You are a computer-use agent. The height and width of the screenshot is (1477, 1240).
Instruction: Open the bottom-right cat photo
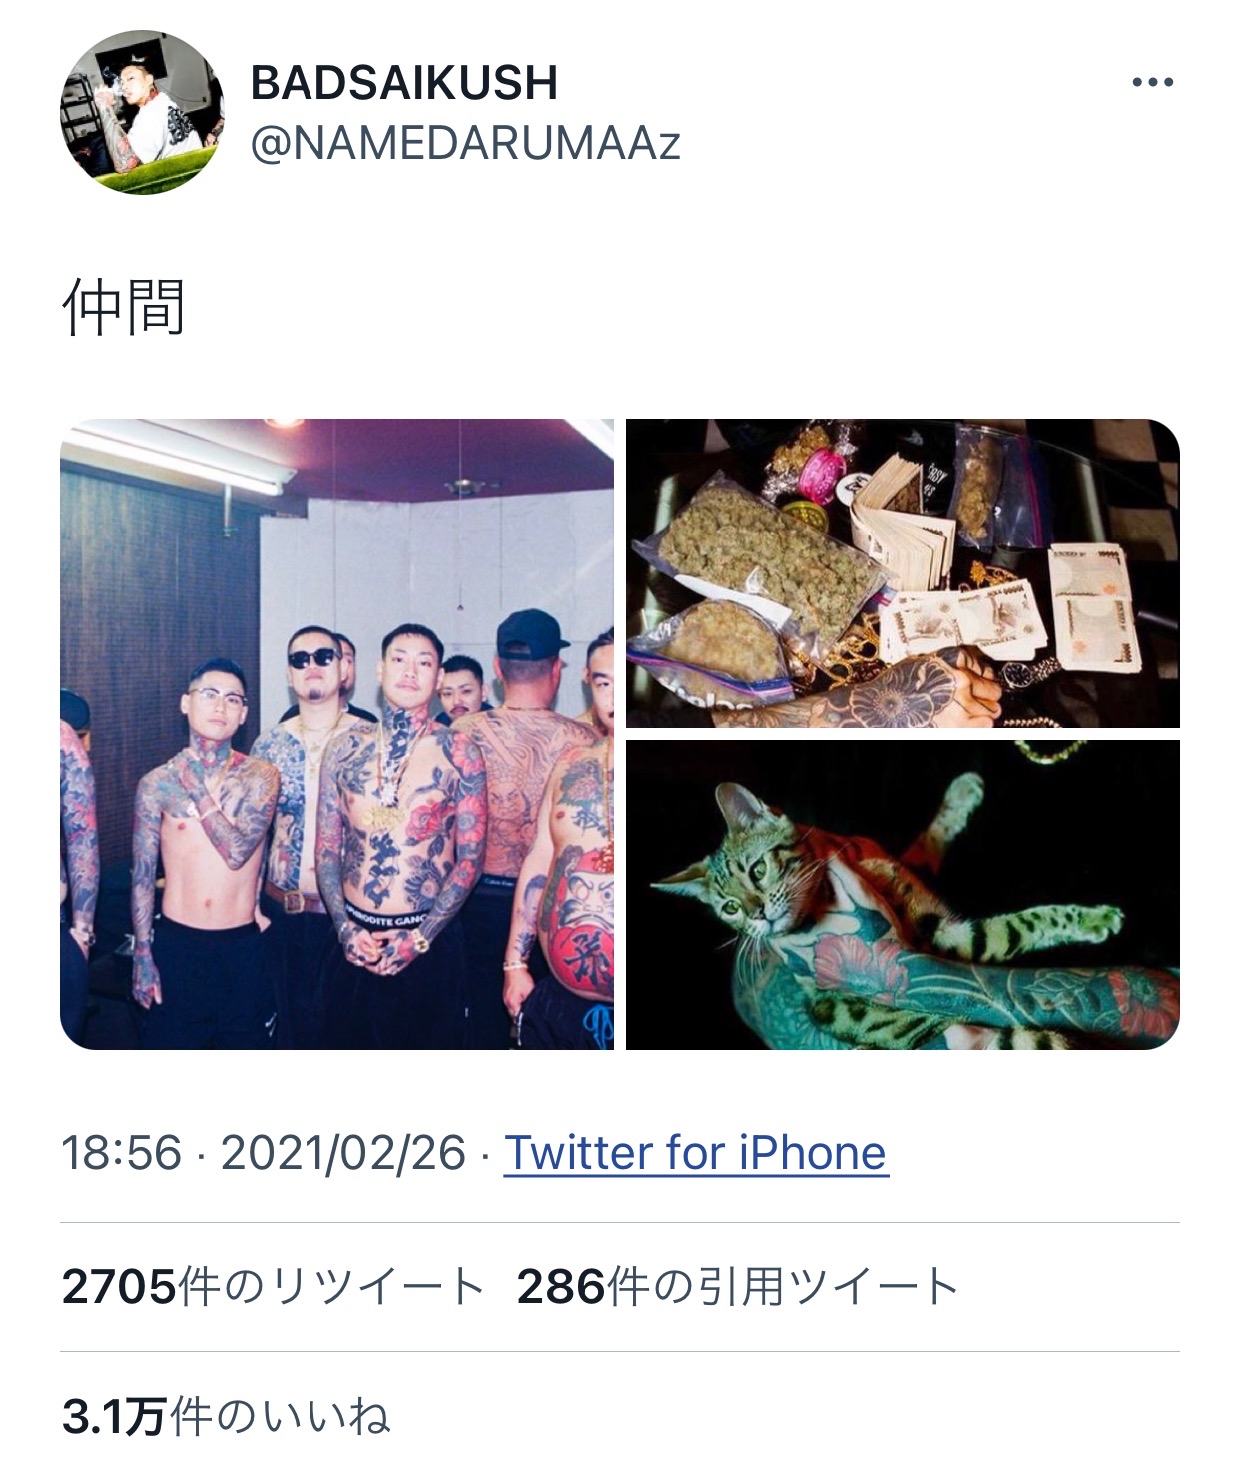coord(903,895)
